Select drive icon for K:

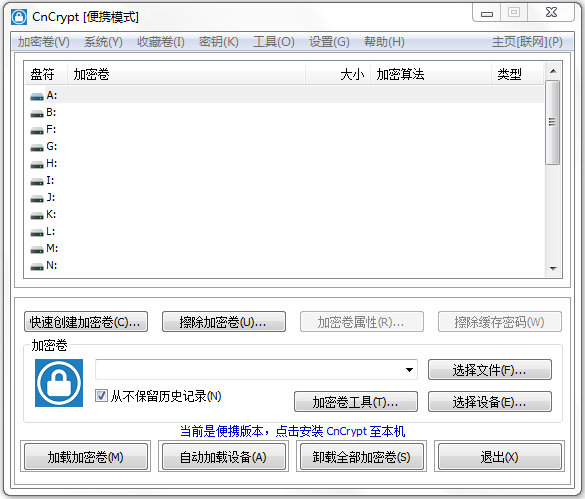(x=37, y=216)
